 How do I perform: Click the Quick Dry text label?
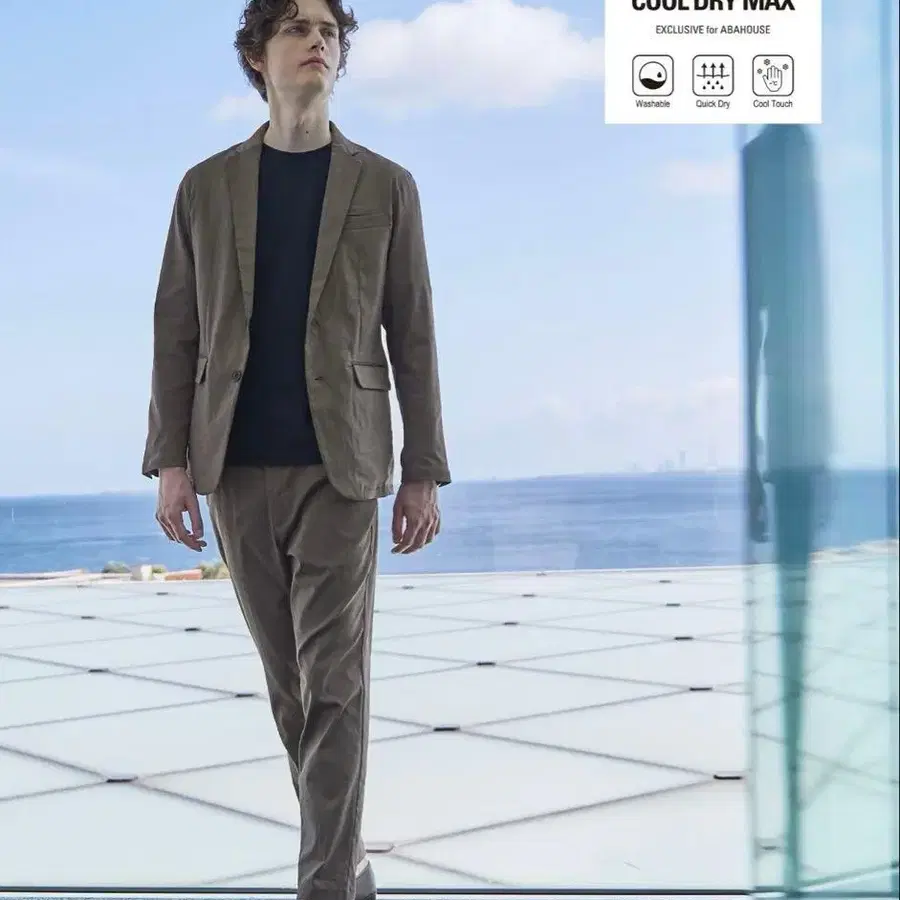[x=712, y=104]
